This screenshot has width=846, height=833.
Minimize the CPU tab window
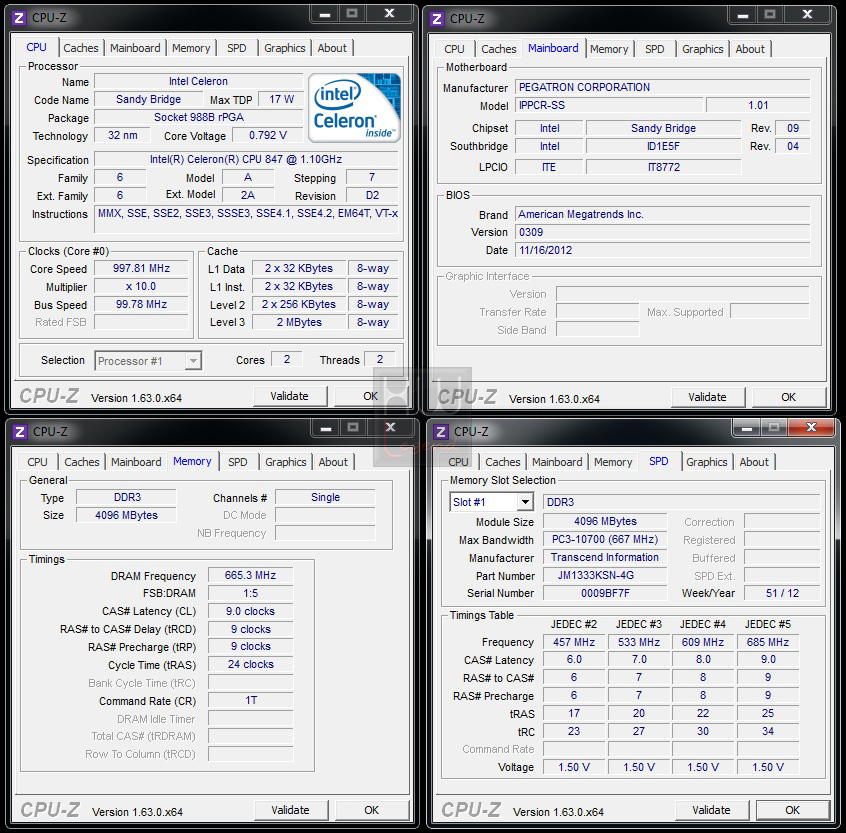click(325, 14)
